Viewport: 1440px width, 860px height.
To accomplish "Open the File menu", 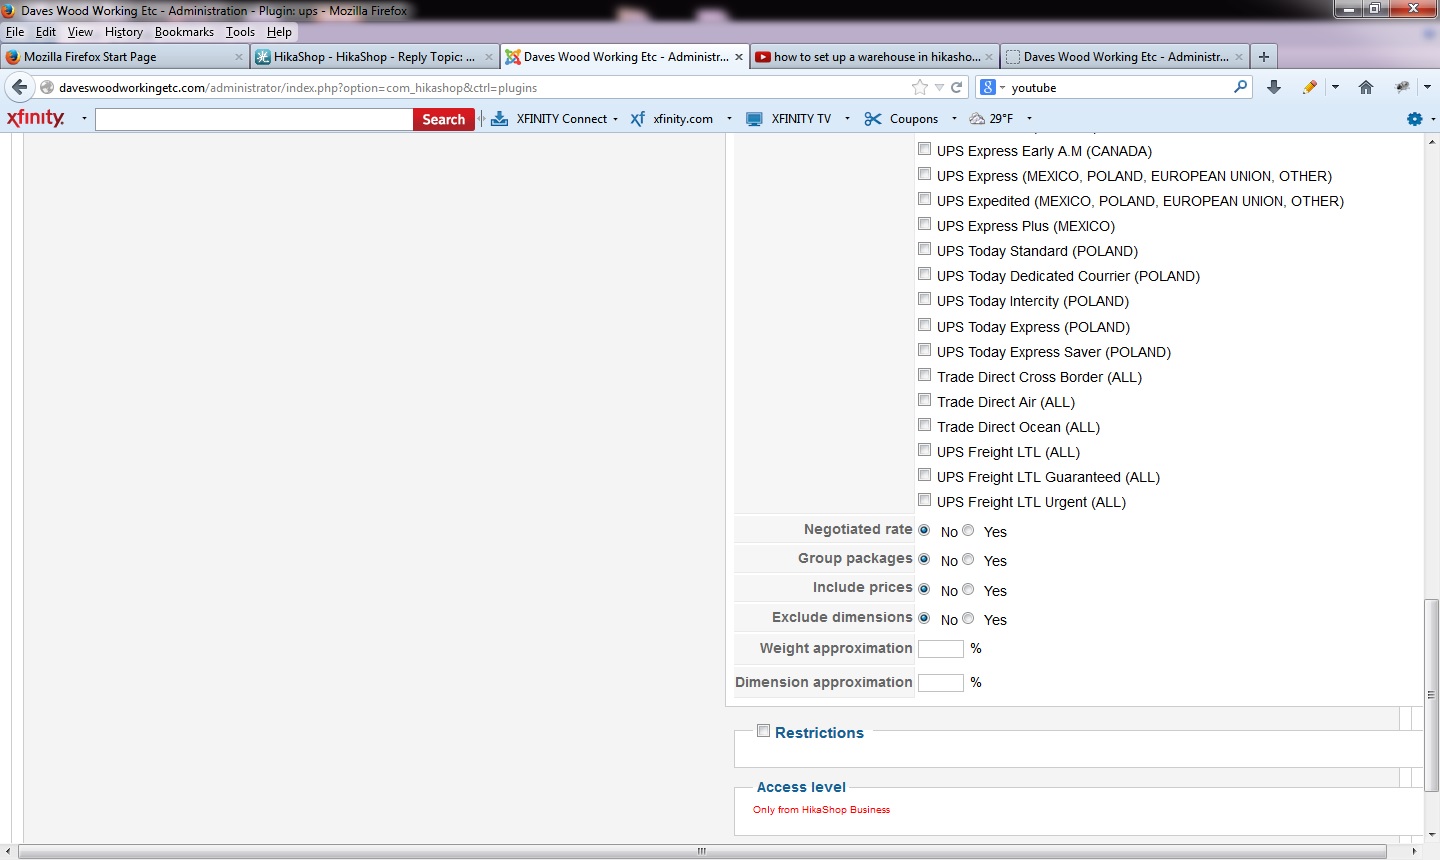I will [x=15, y=32].
